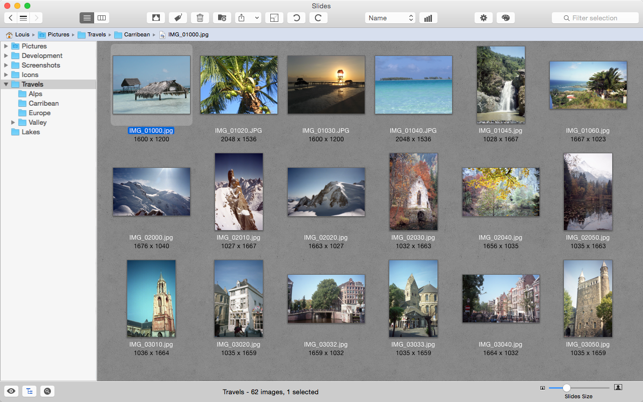
Task: Click the rotate left toolbar icon
Action: [296, 18]
